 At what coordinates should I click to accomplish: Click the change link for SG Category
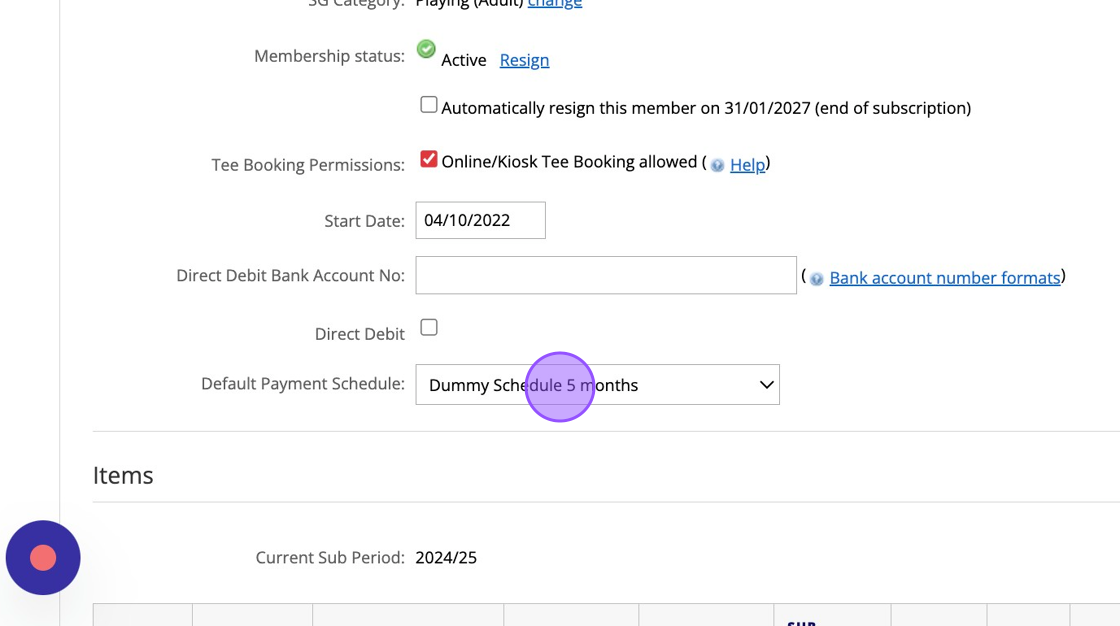tap(555, 4)
